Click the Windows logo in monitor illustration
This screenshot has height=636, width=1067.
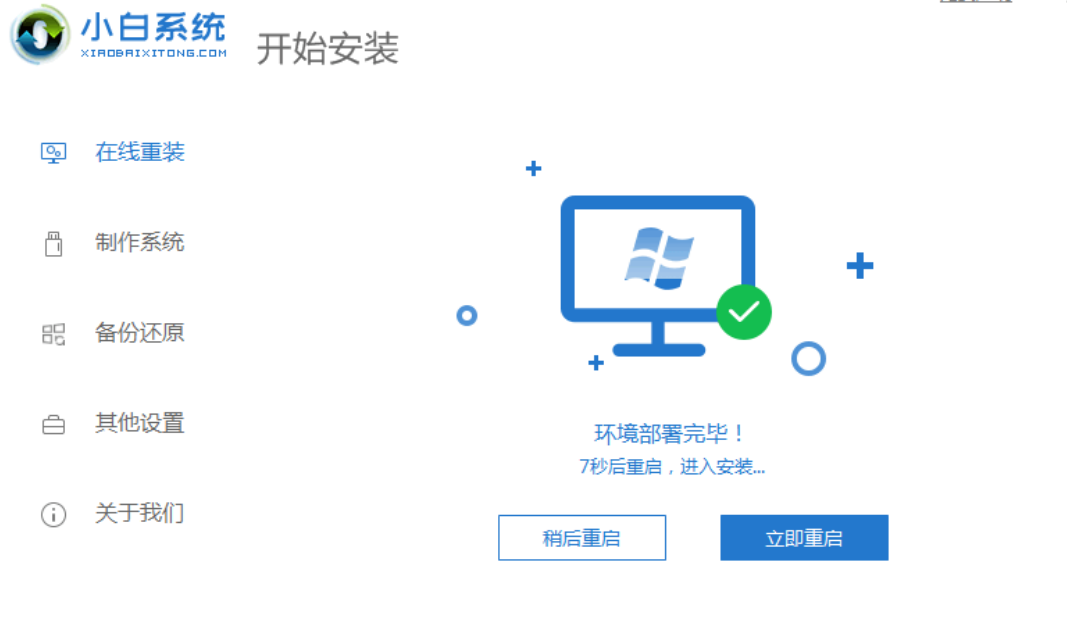[x=659, y=258]
